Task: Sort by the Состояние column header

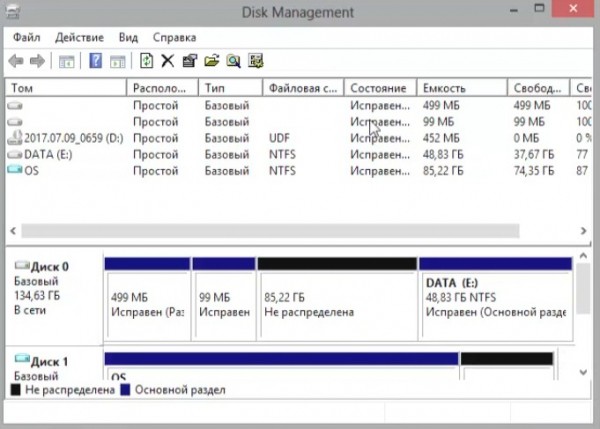Action: coord(380,88)
